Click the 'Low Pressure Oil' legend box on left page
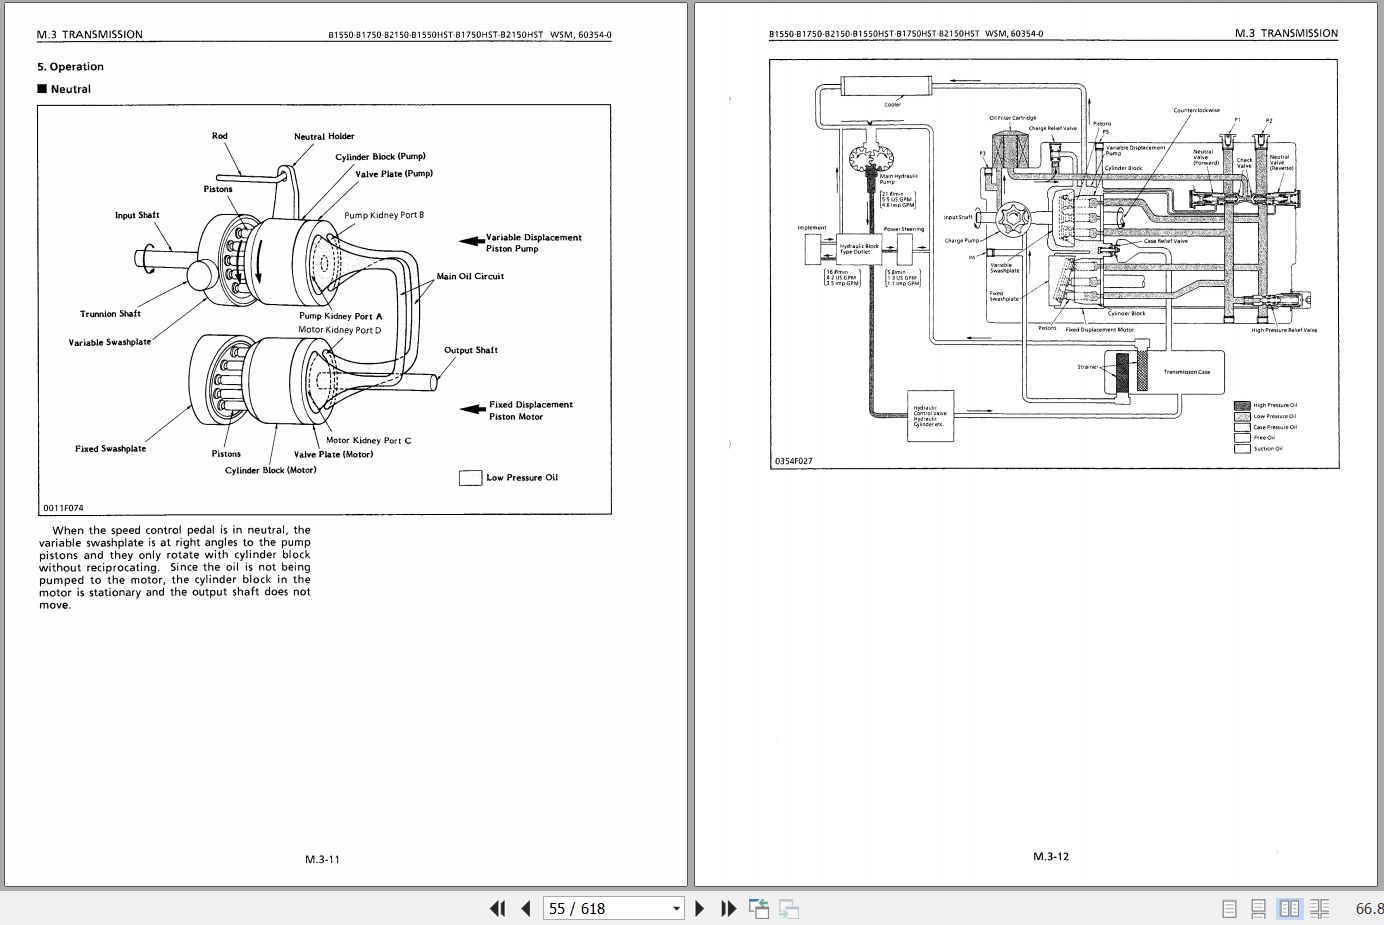This screenshot has width=1384, height=925. tap(470, 478)
